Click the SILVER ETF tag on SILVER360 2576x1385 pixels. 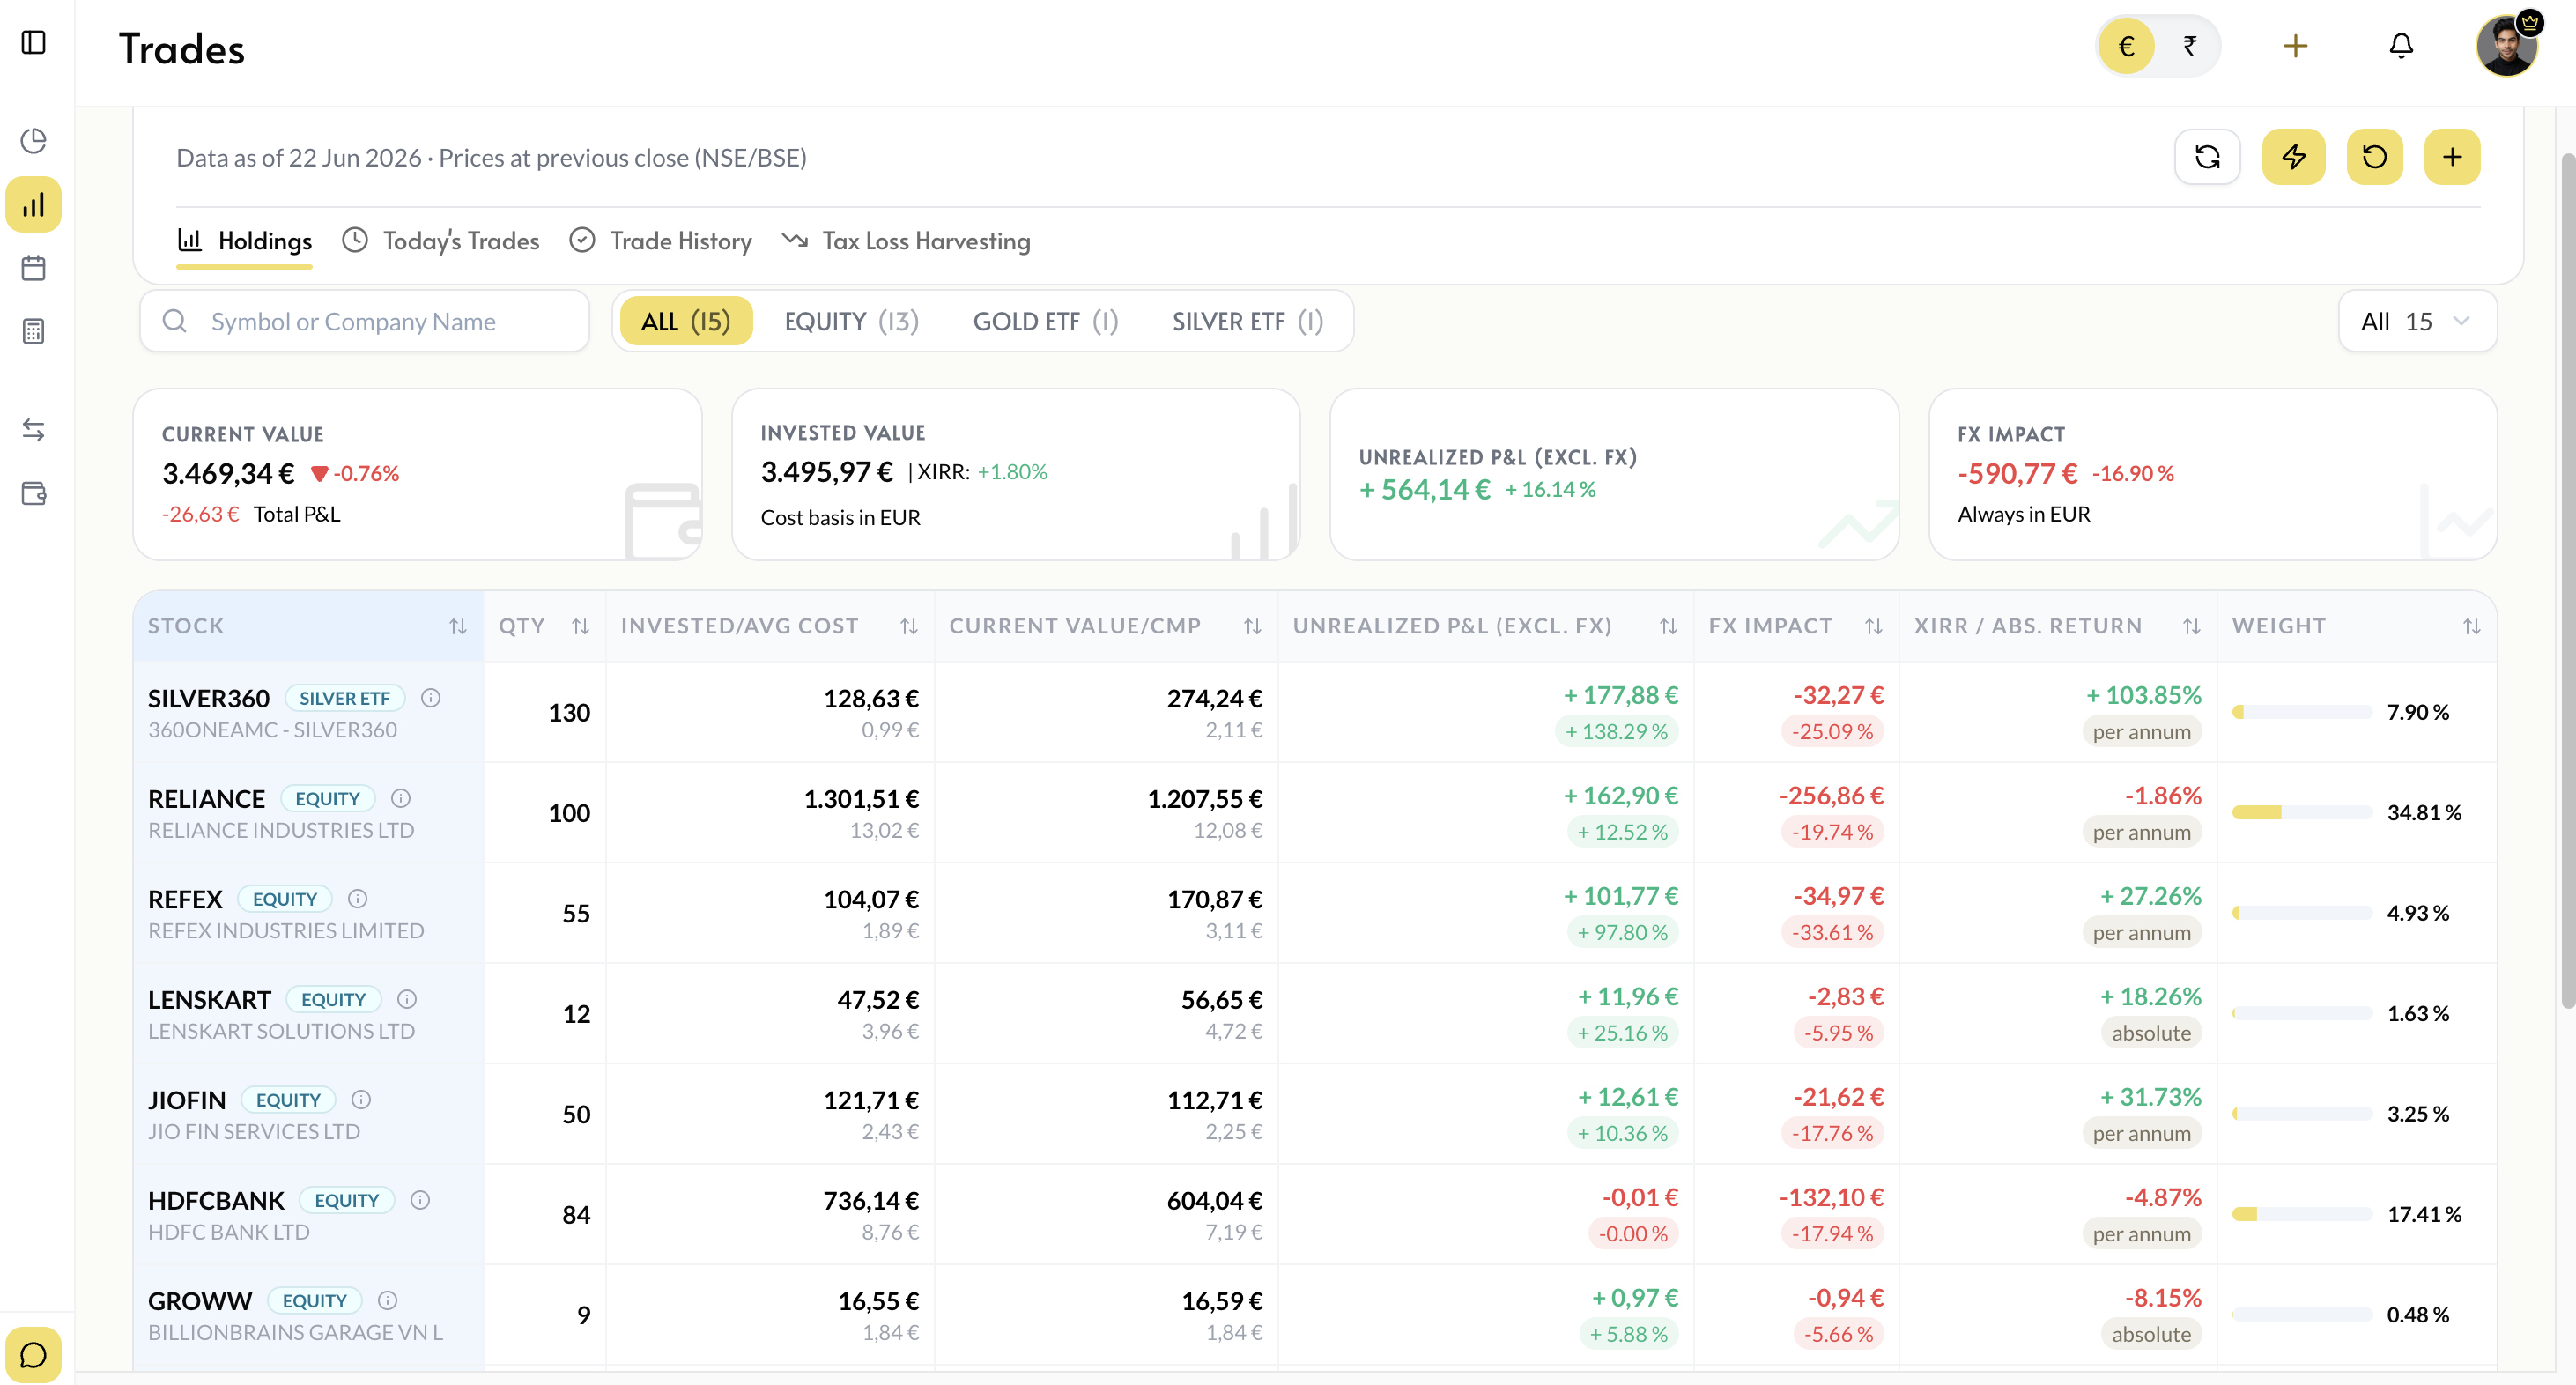click(345, 698)
